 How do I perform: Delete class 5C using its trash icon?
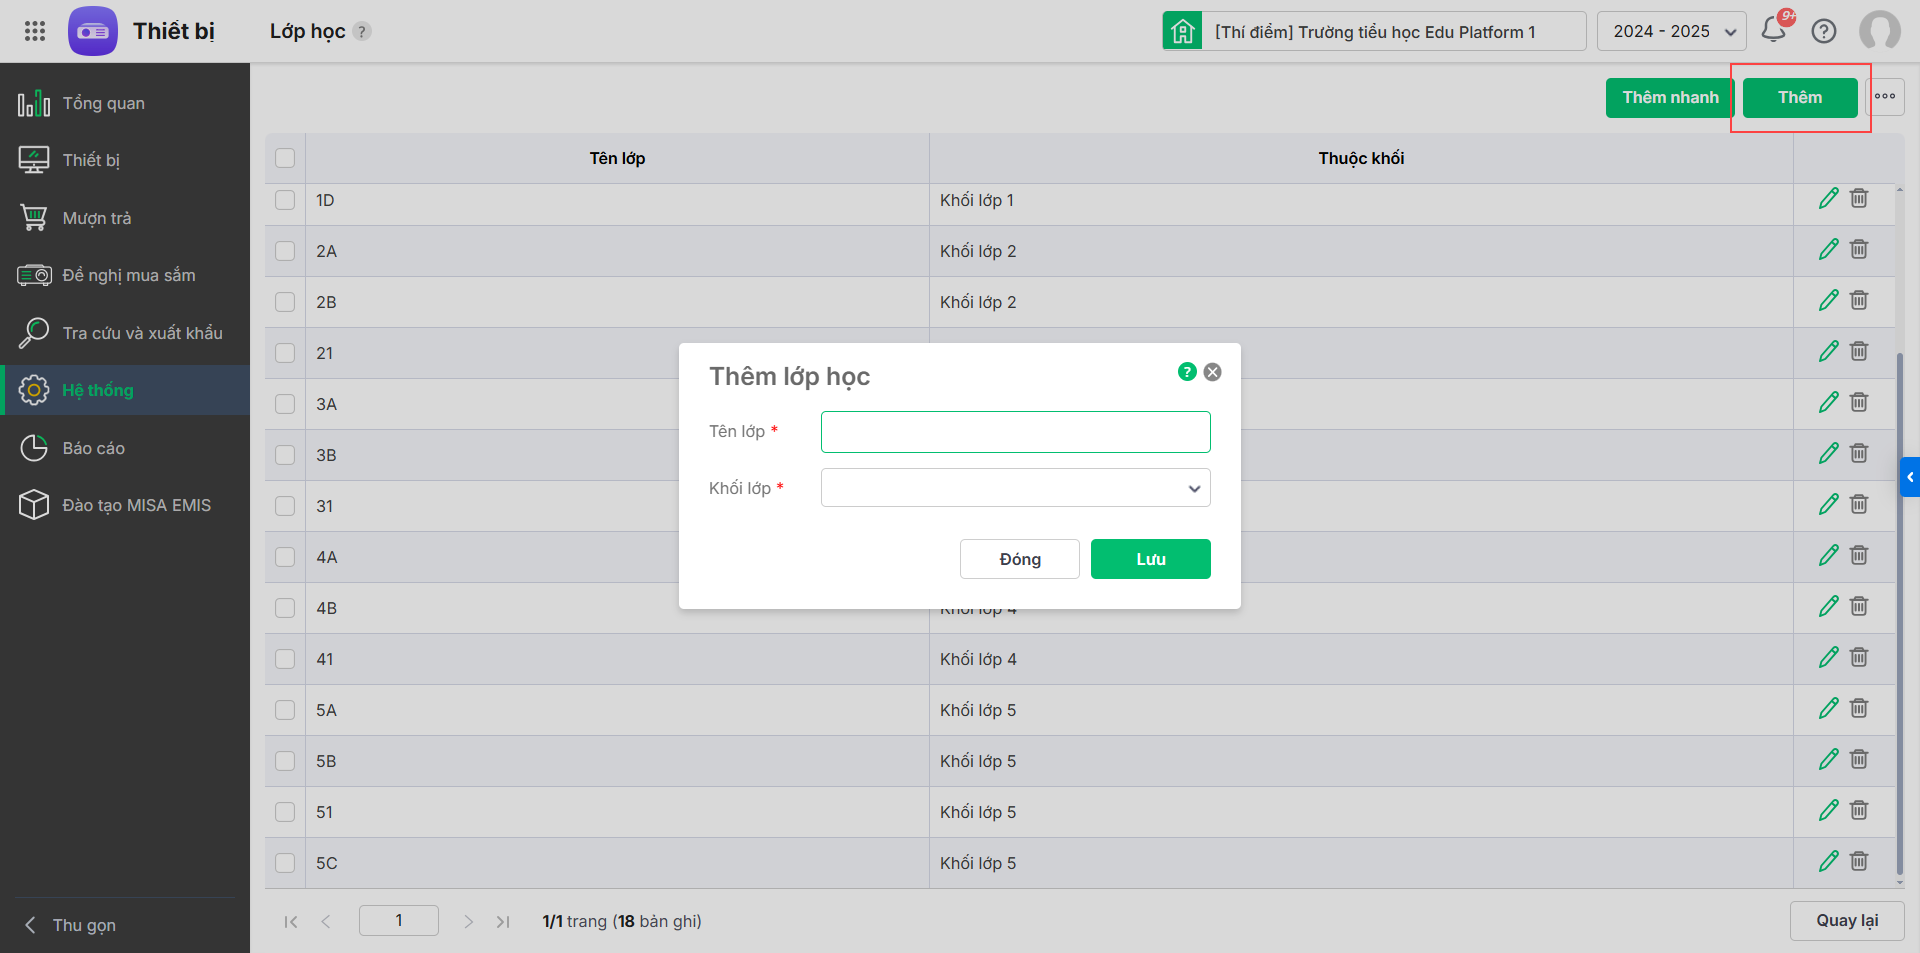(x=1859, y=861)
